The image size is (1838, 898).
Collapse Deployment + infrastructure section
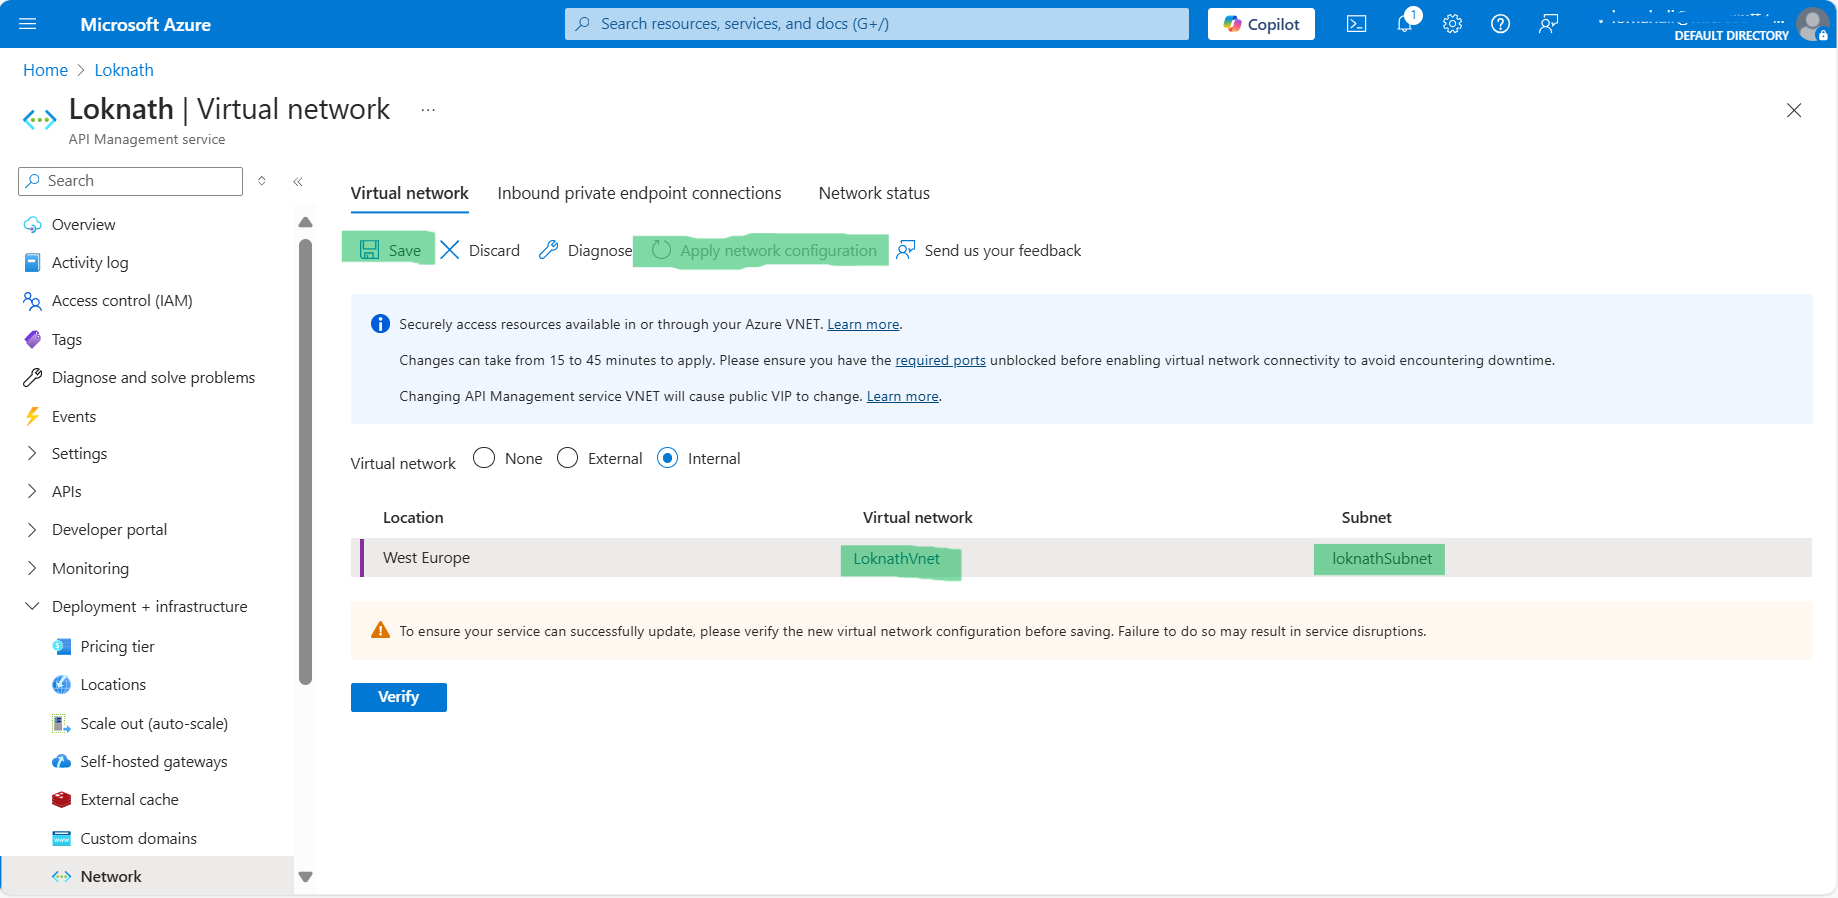tap(147, 606)
